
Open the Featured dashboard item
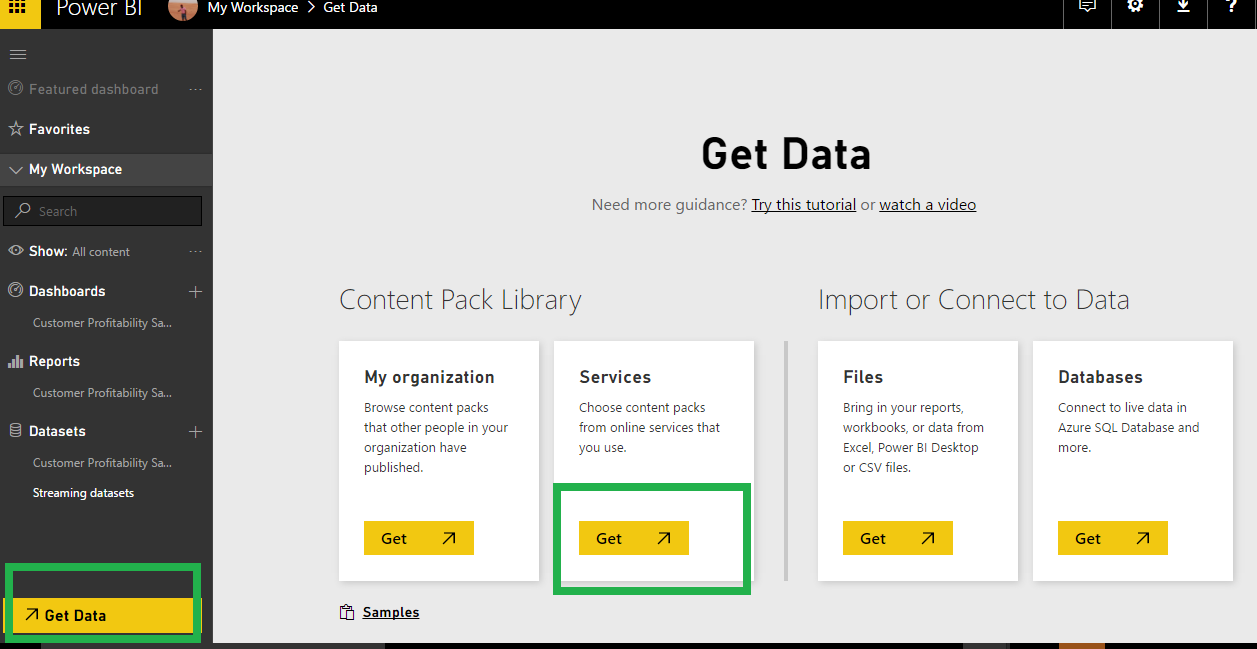coord(93,89)
